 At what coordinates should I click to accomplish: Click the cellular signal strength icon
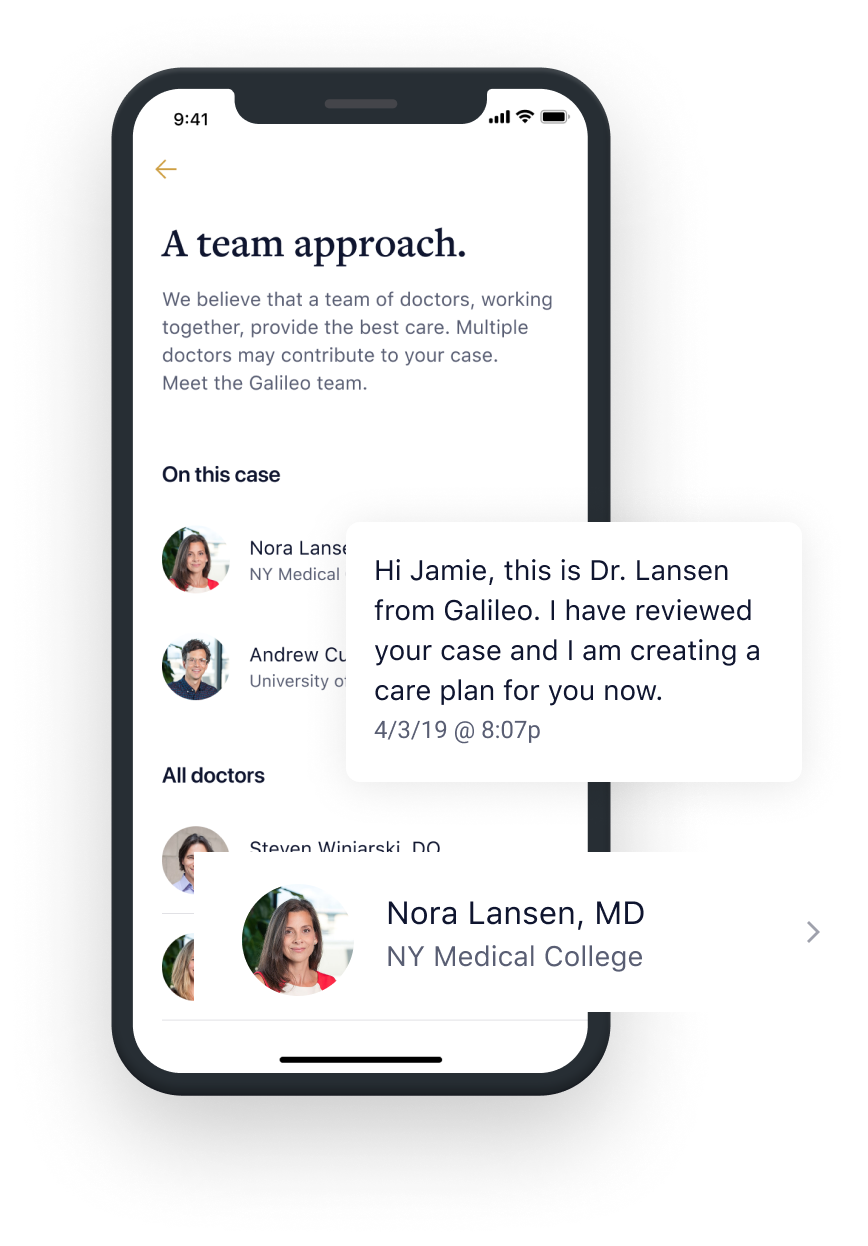coord(499,117)
